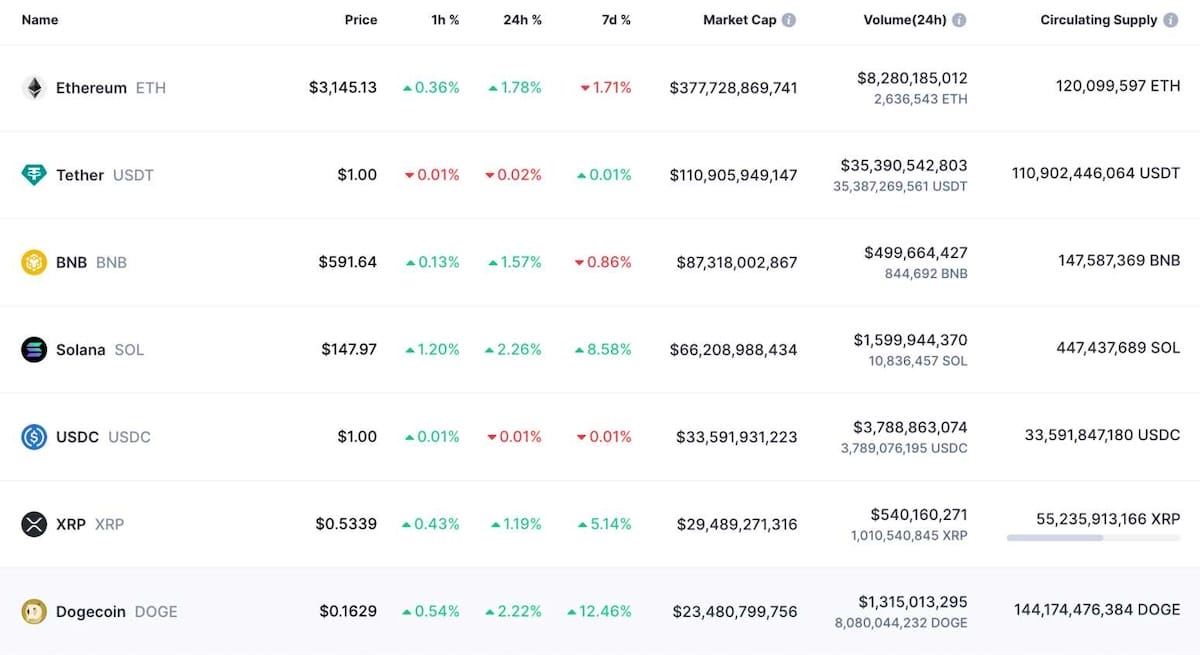Click the XRP coin logo icon
The width and height of the screenshot is (1200, 655).
coord(34,524)
